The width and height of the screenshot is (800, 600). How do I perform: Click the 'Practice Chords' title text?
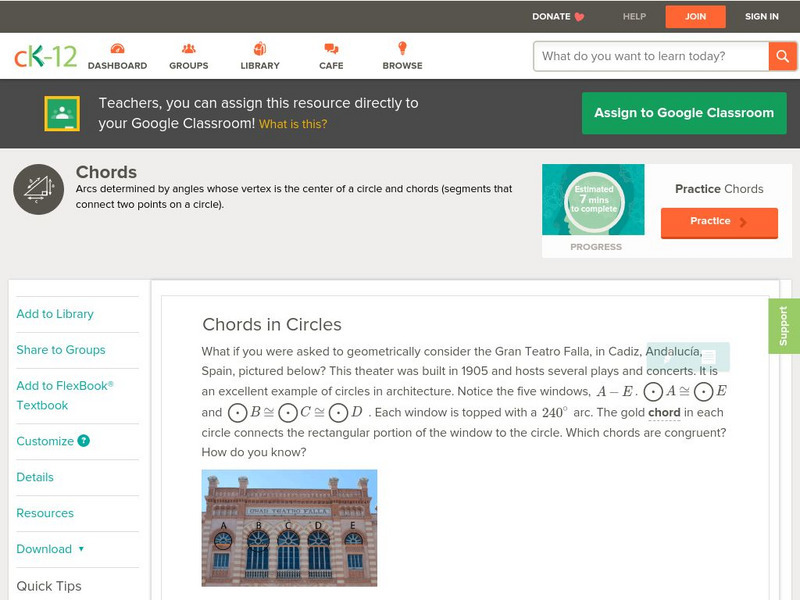pyautogui.click(x=719, y=189)
